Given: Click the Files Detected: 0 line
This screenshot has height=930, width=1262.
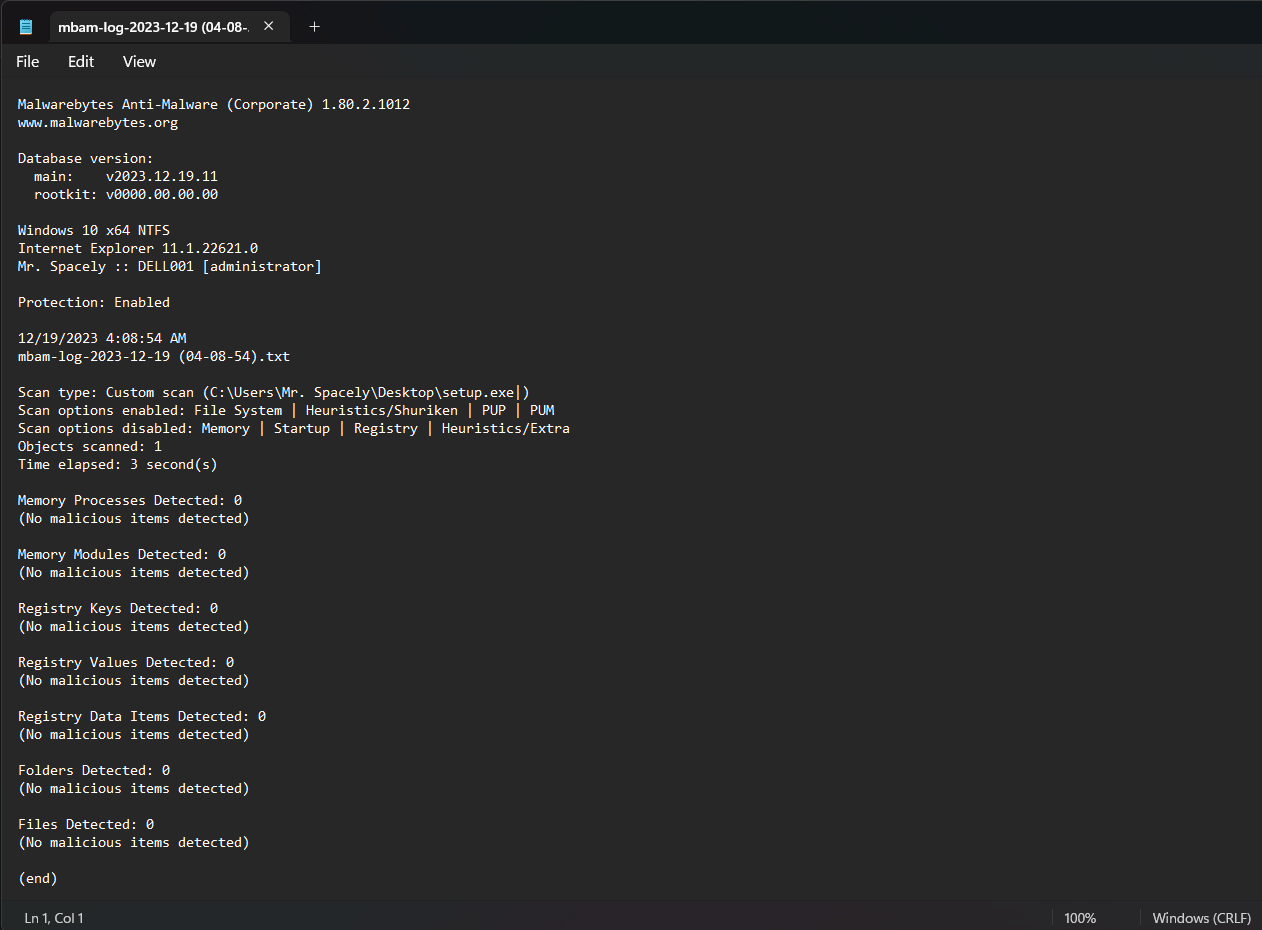Looking at the screenshot, I should point(86,824).
